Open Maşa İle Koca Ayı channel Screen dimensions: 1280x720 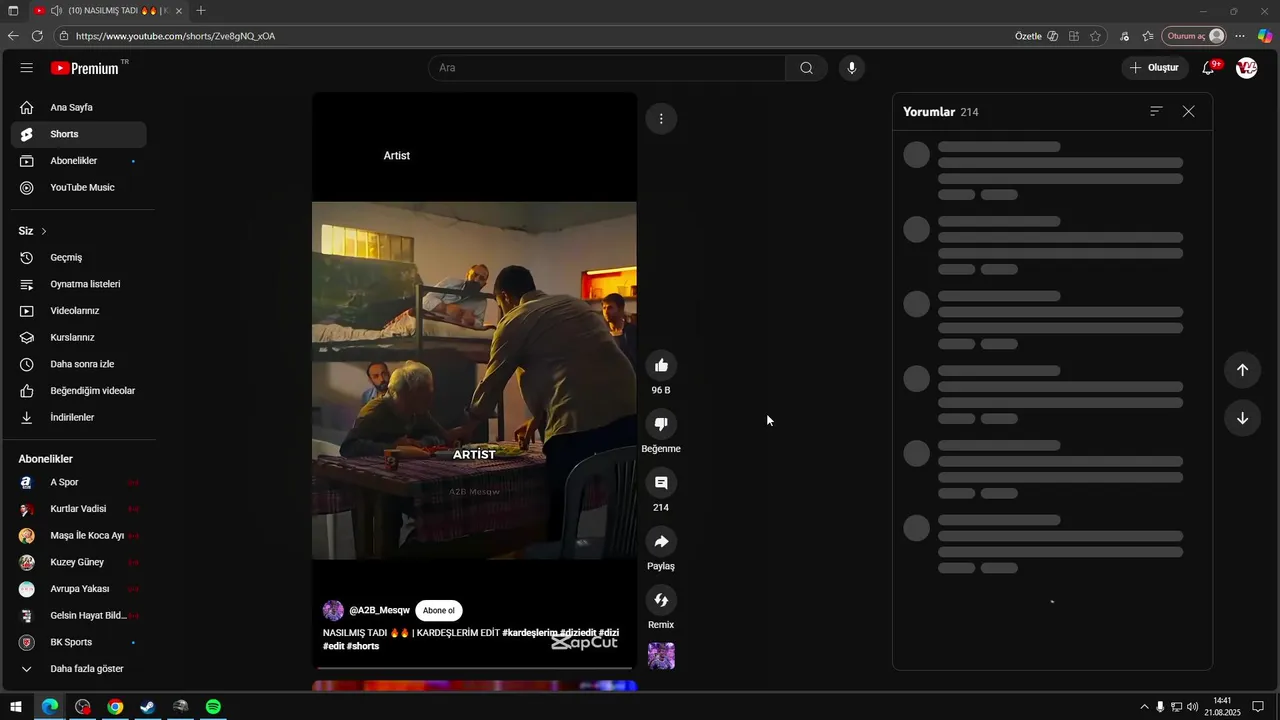pos(79,536)
